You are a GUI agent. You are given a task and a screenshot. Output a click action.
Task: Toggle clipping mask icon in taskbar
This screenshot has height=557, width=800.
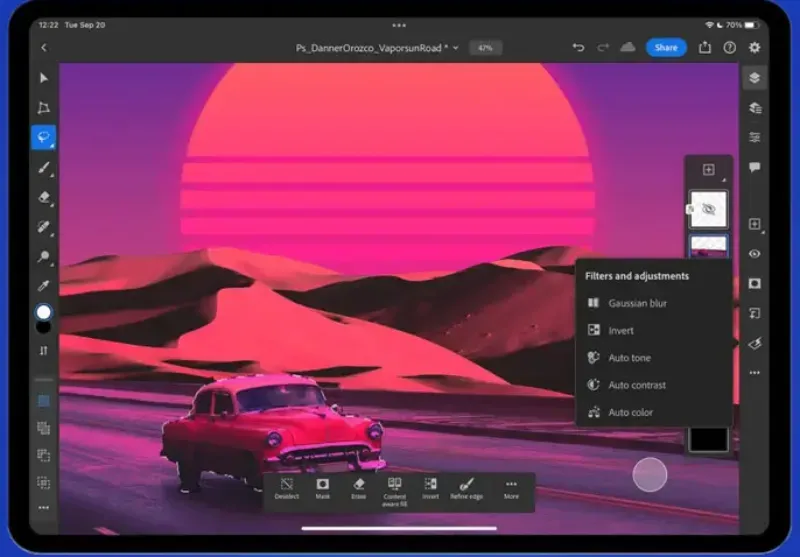pos(755,313)
